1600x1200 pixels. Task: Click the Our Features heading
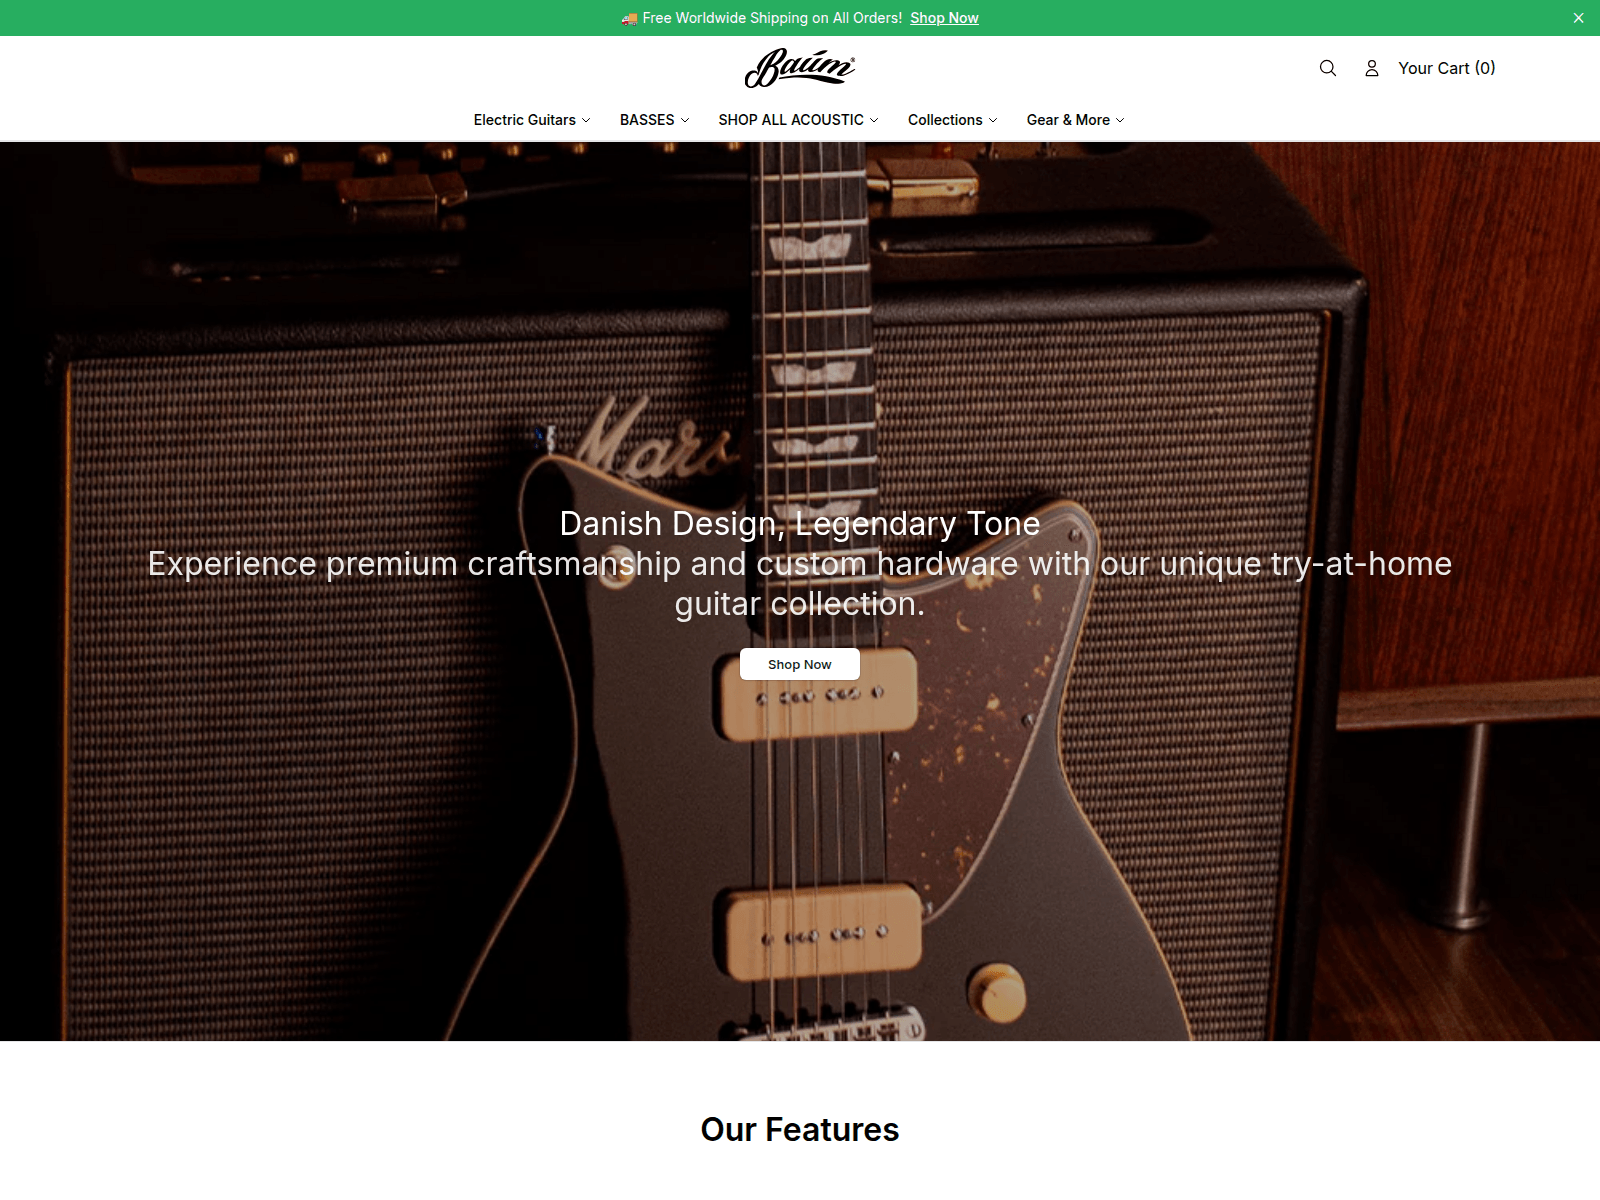click(x=800, y=1129)
